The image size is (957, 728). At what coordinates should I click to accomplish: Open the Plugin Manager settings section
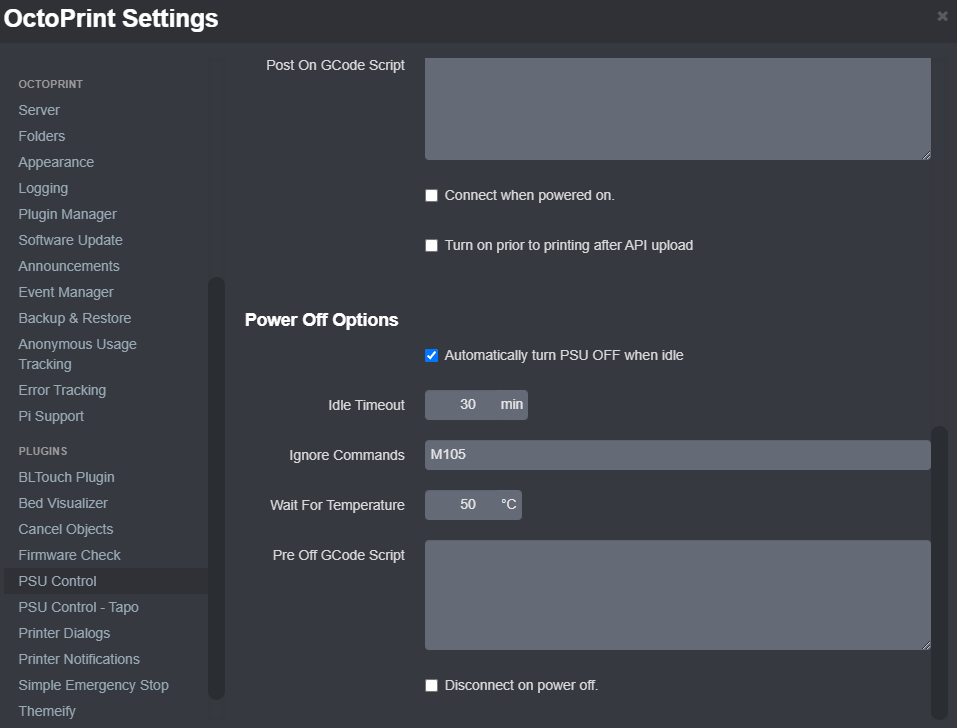(67, 214)
